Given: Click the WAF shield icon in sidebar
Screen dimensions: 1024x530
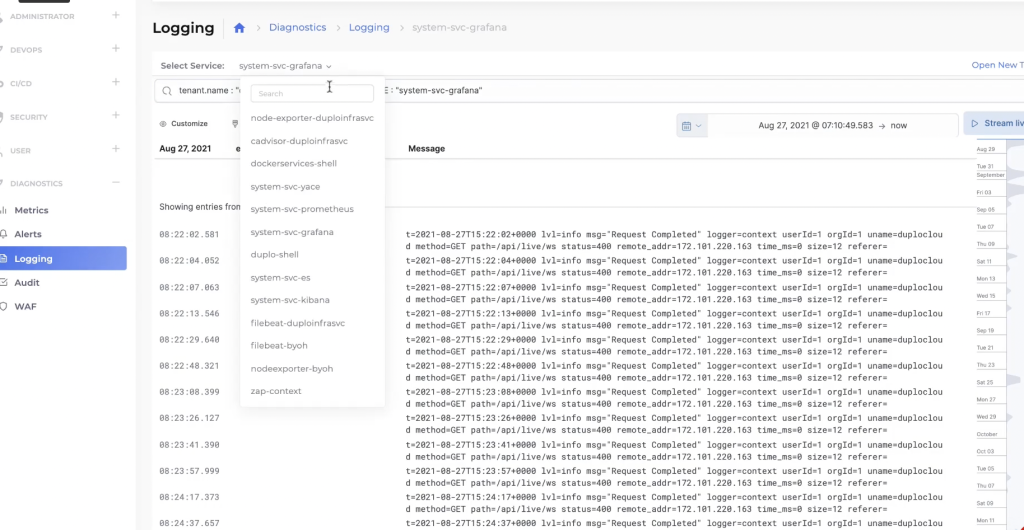Looking at the screenshot, I should click(5, 306).
